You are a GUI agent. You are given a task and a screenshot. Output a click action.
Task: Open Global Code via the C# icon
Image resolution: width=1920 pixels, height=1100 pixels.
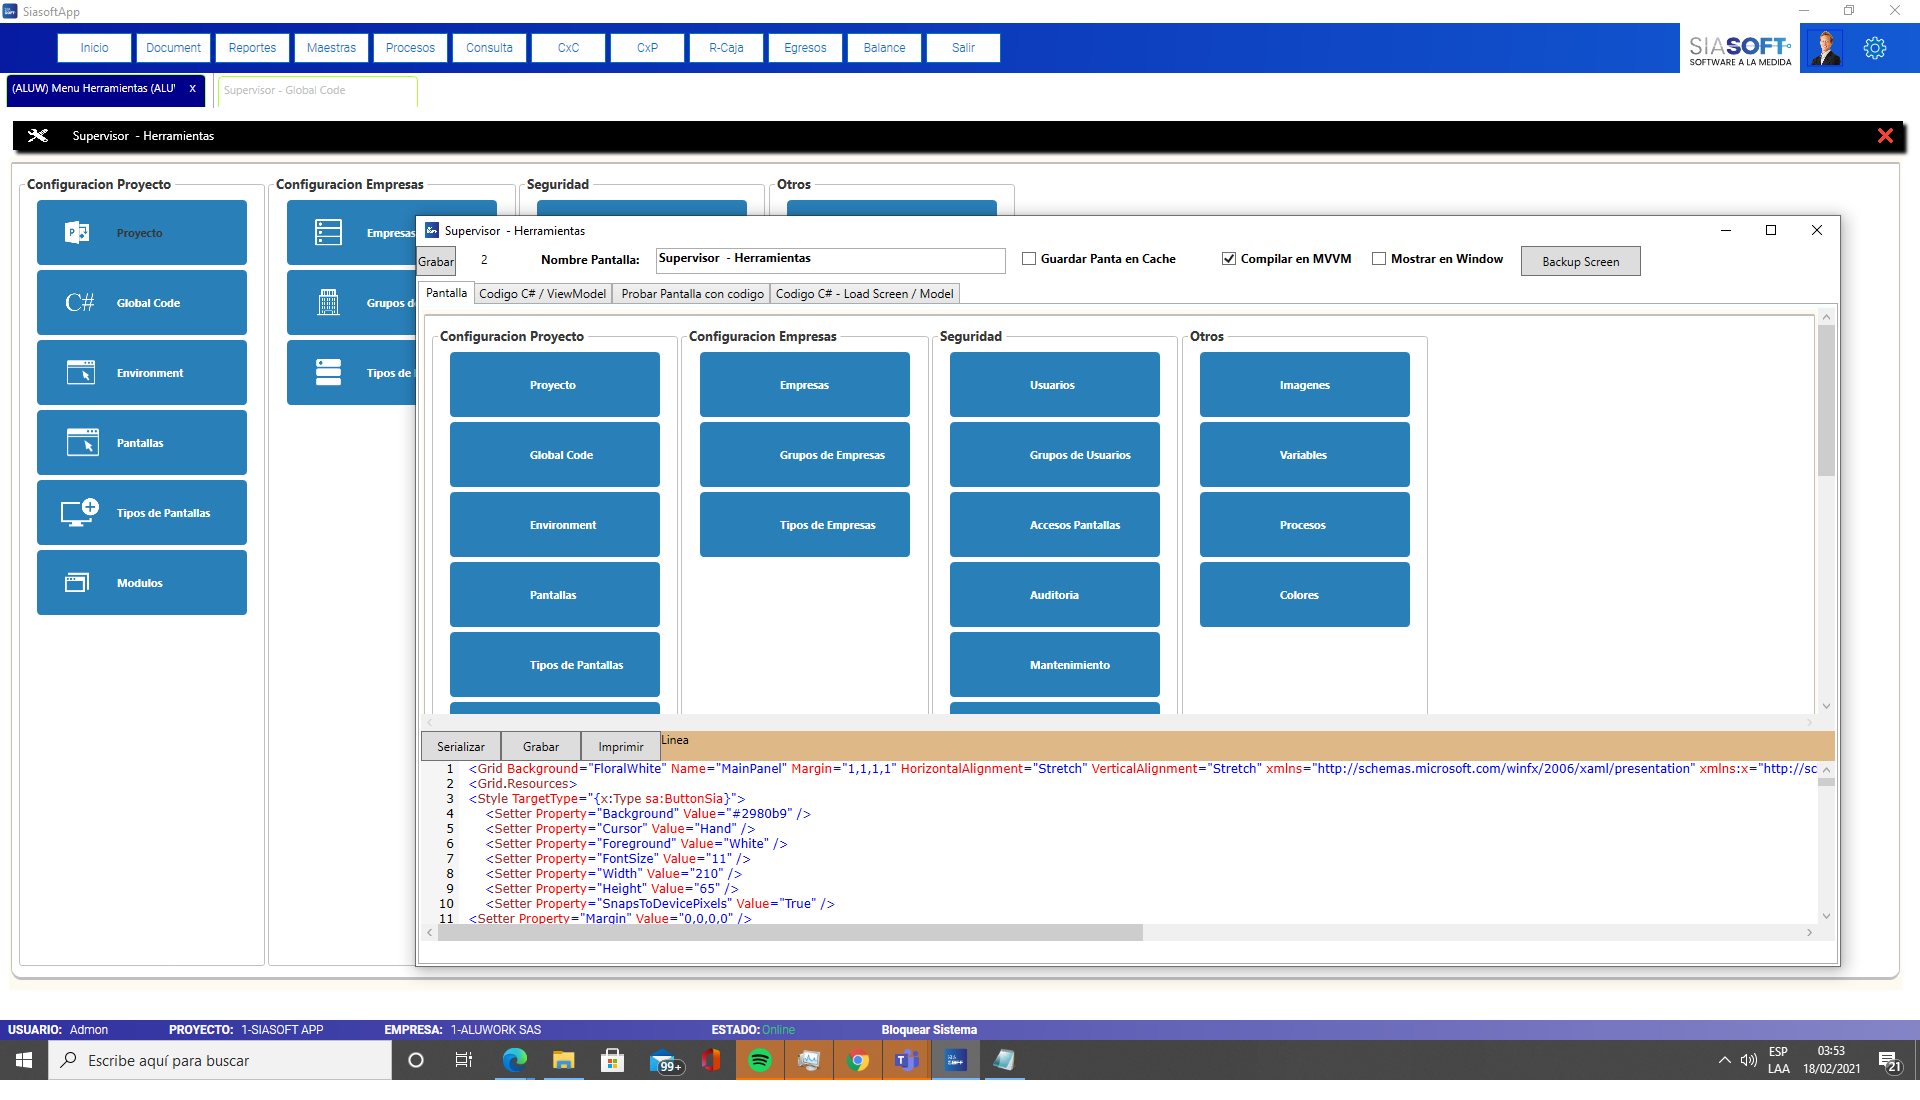pyautogui.click(x=78, y=302)
